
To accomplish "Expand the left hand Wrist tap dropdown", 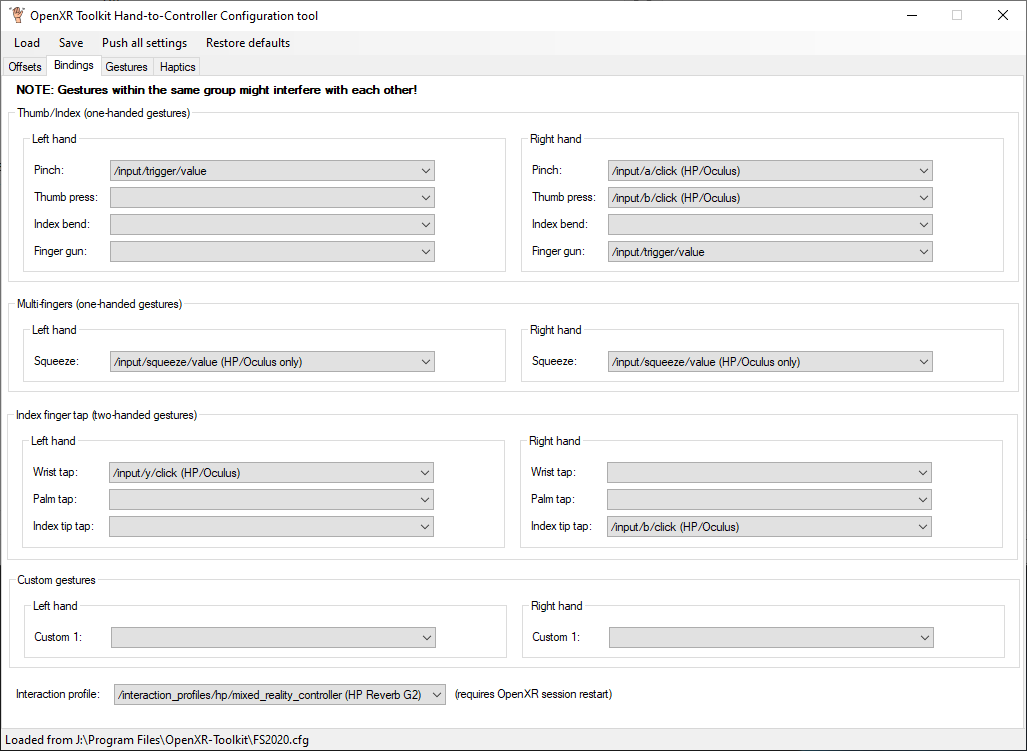I will pos(271,473).
